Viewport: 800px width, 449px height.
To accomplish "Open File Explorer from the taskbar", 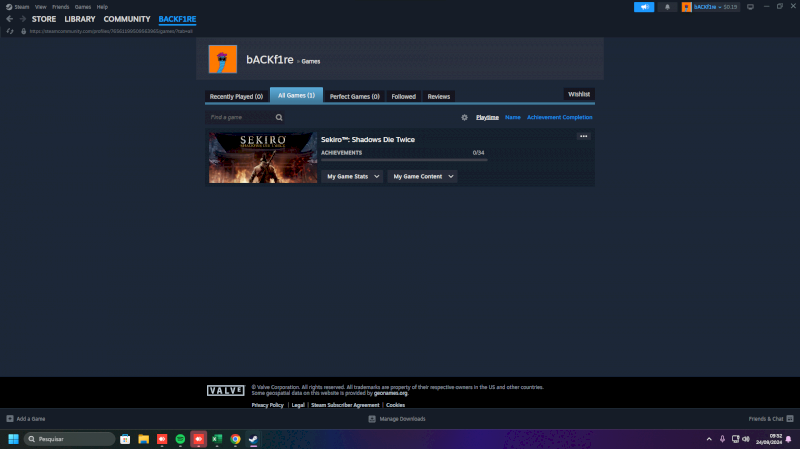I will pos(143,439).
